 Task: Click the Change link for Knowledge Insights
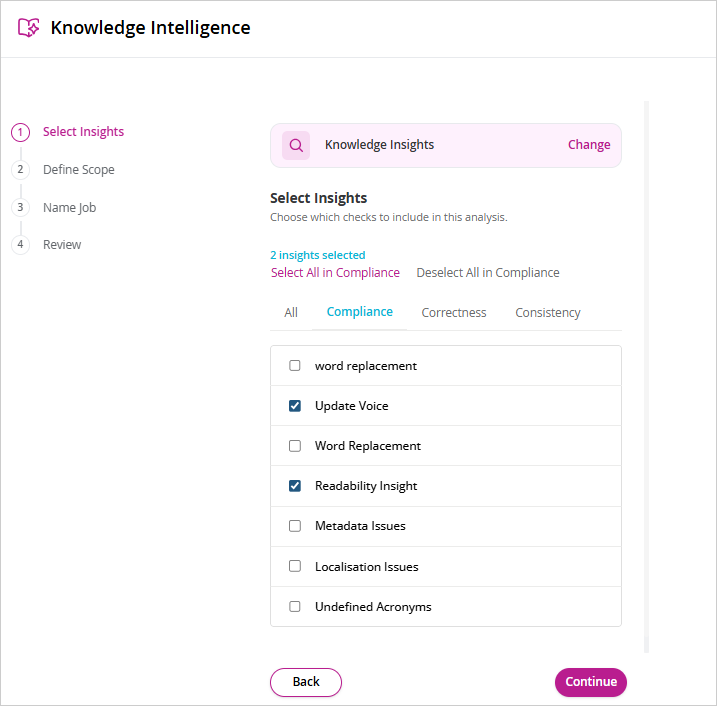[x=589, y=144]
